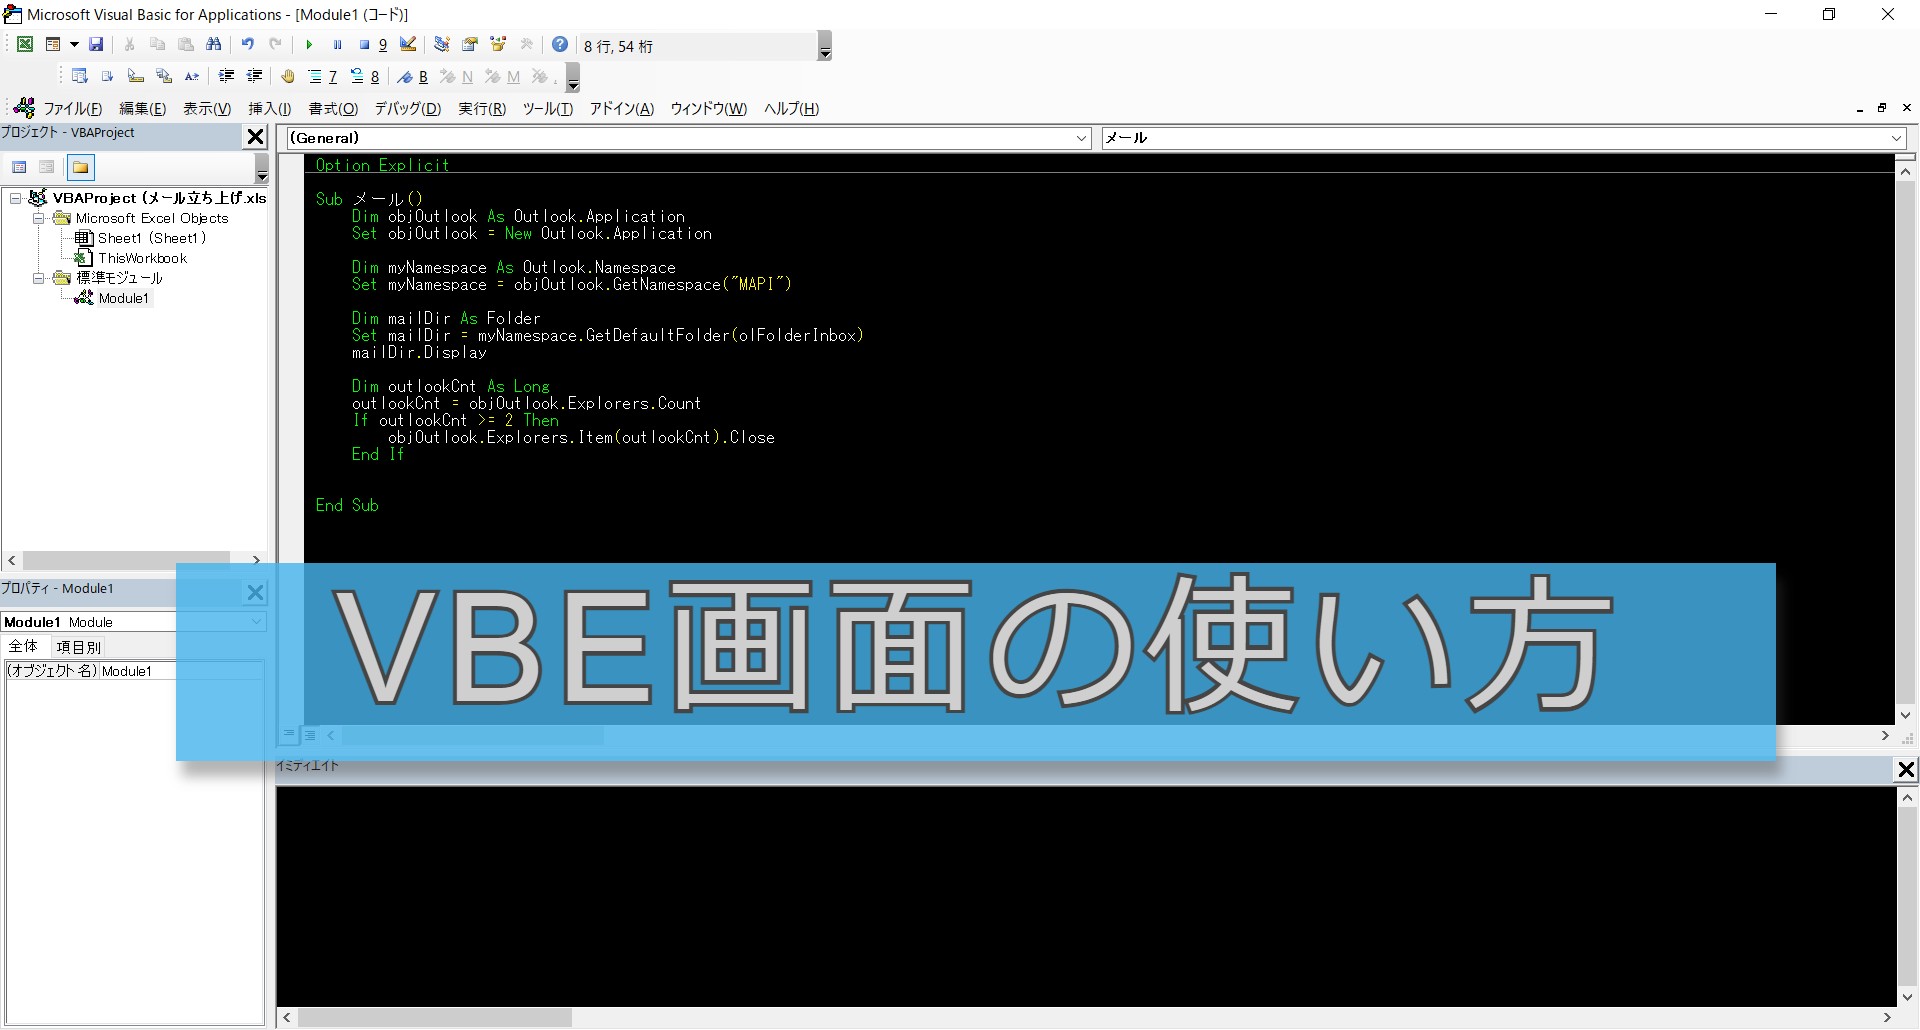Collapse the 標準モジュール folder

[x=39, y=278]
